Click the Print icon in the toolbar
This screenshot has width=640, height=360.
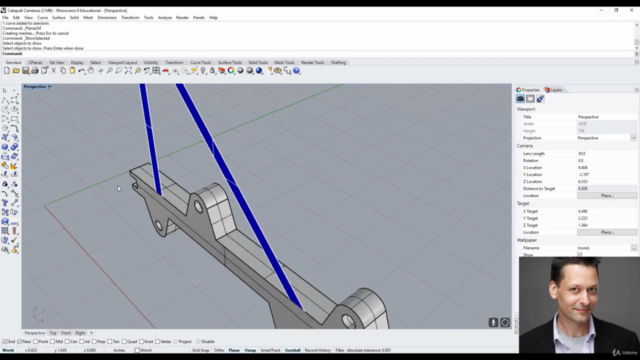[35, 71]
